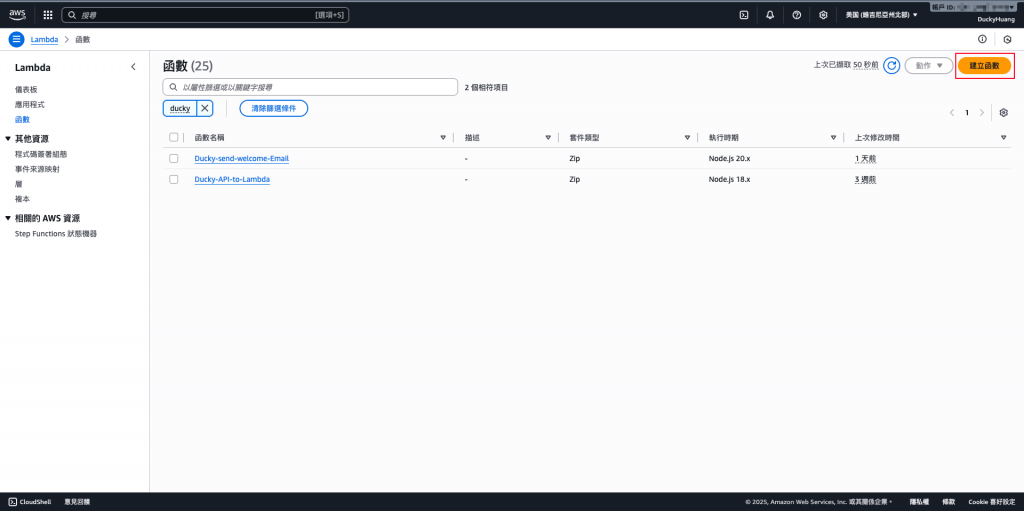Open the services grid menu
The height and width of the screenshot is (511, 1024).
coord(48,14)
